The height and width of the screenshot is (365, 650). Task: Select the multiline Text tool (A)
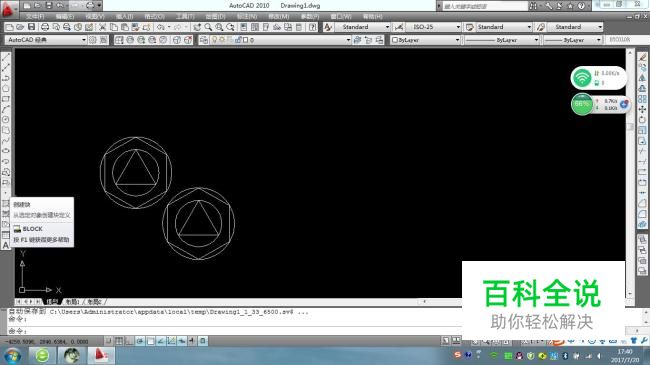(6, 245)
